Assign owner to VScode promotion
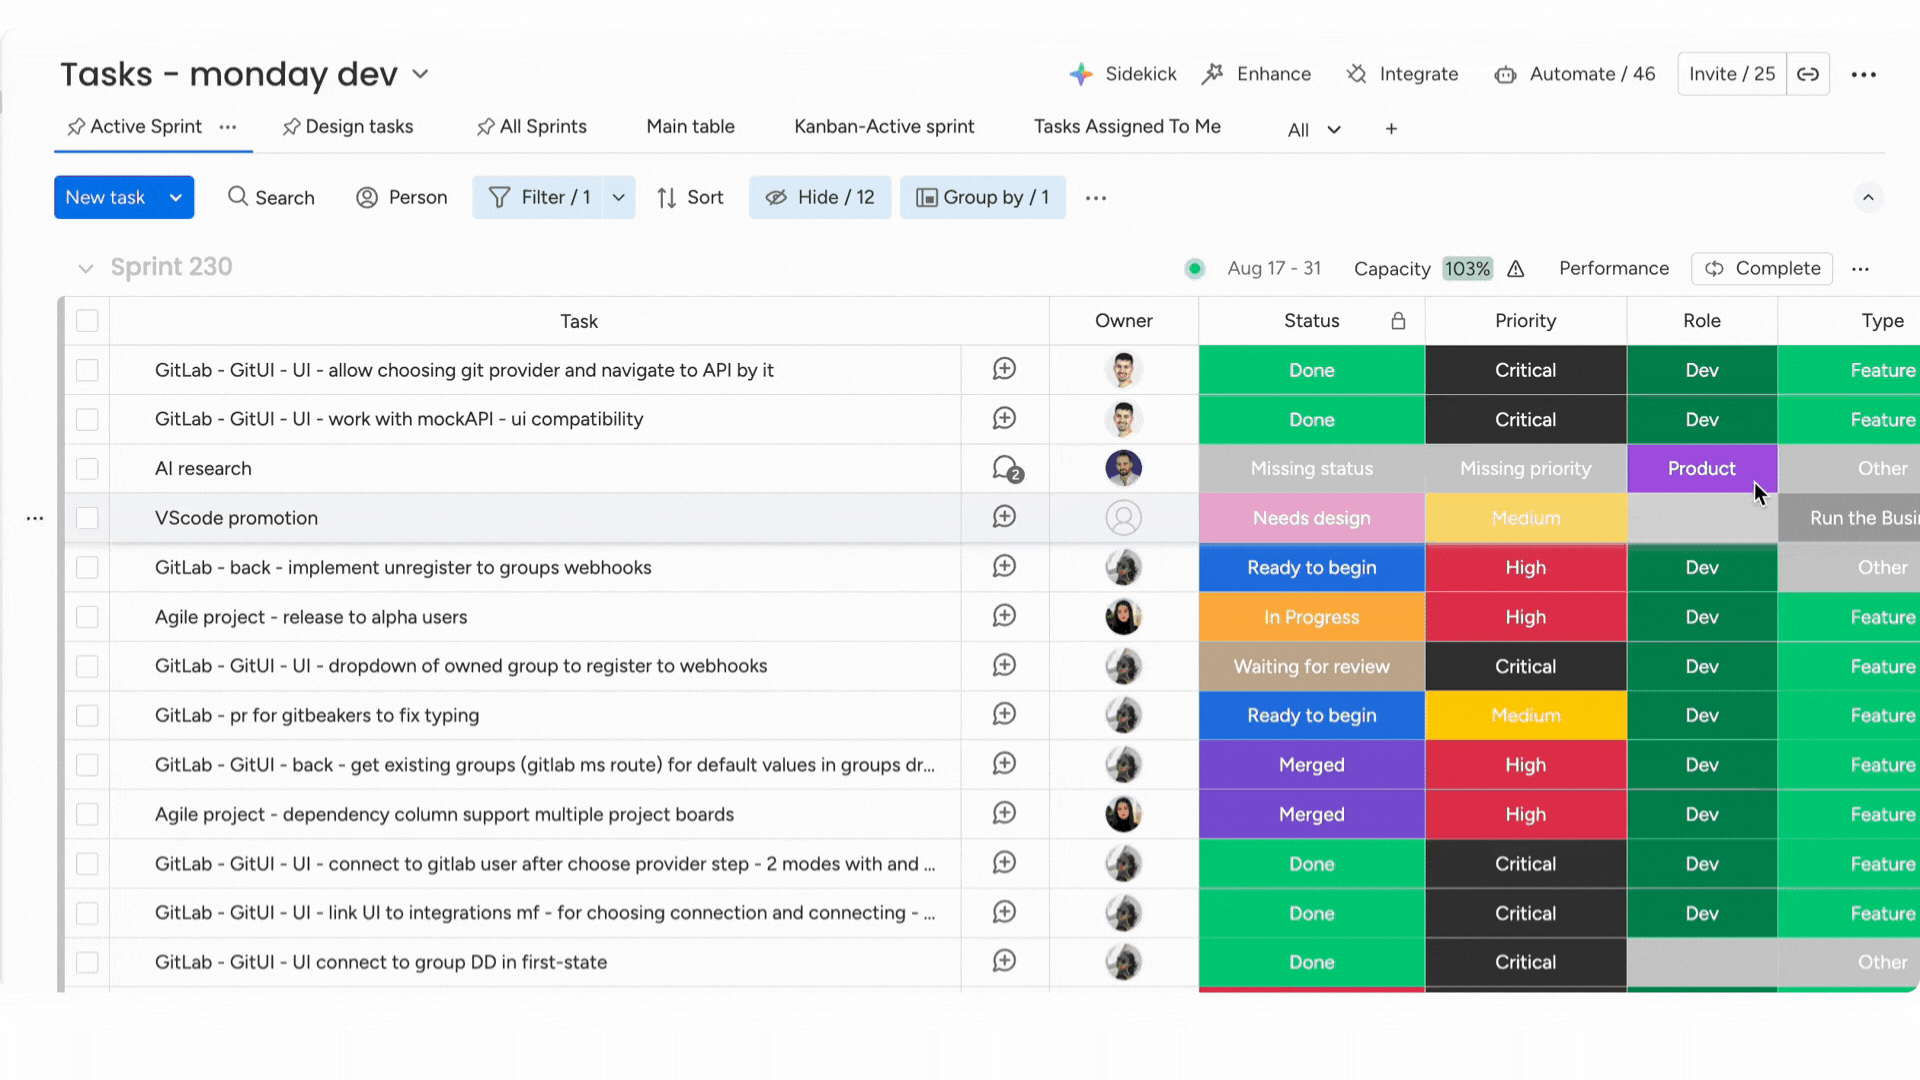The height and width of the screenshot is (1080, 1920). click(x=1123, y=518)
